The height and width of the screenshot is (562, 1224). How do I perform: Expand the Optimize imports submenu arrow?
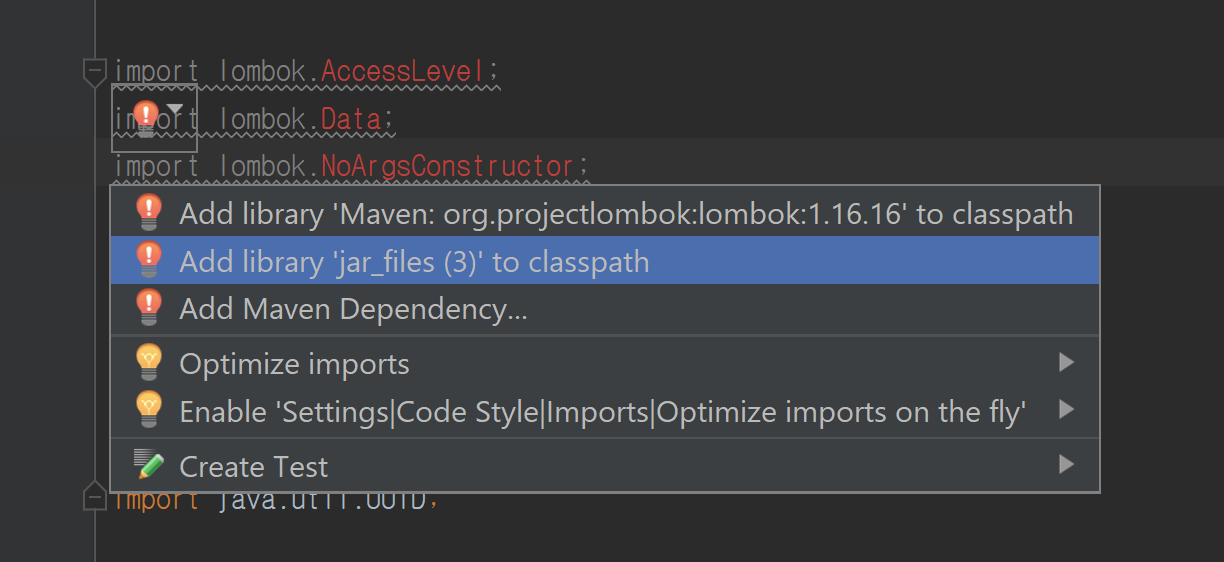[1066, 362]
